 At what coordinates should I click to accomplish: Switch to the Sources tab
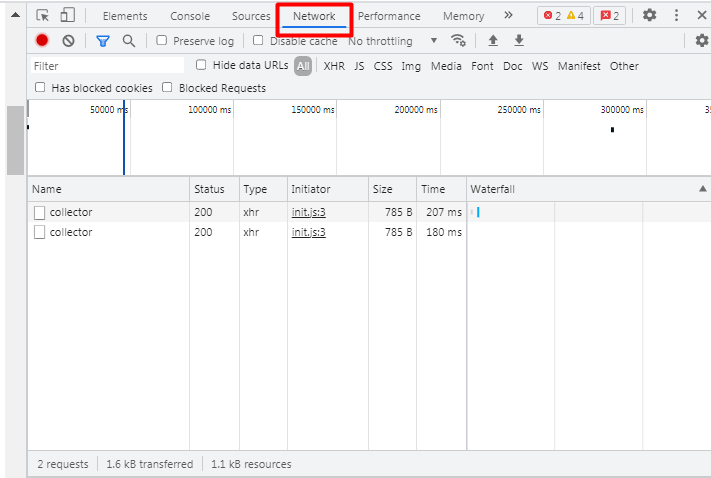click(x=251, y=16)
